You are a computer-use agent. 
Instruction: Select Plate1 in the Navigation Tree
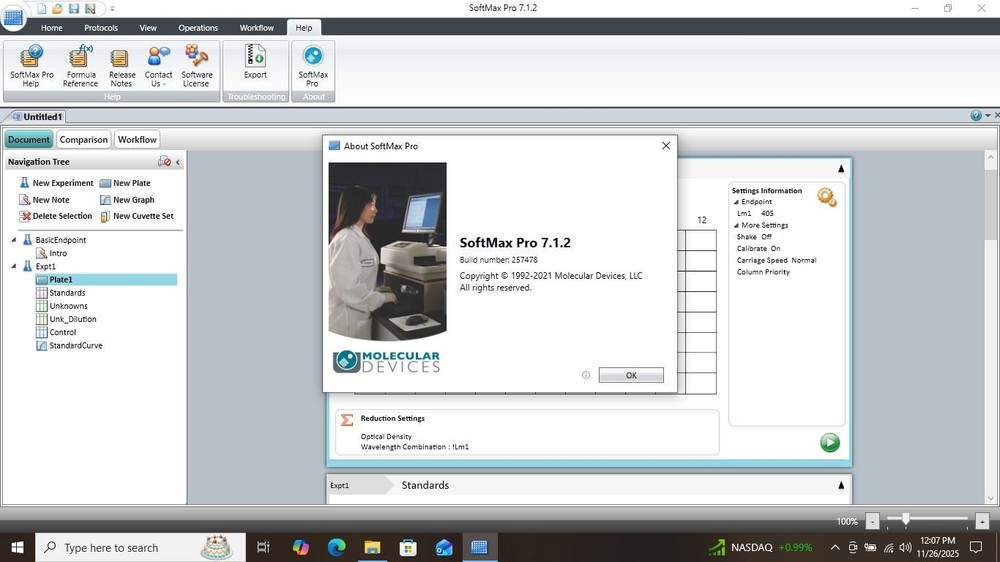click(x=106, y=279)
